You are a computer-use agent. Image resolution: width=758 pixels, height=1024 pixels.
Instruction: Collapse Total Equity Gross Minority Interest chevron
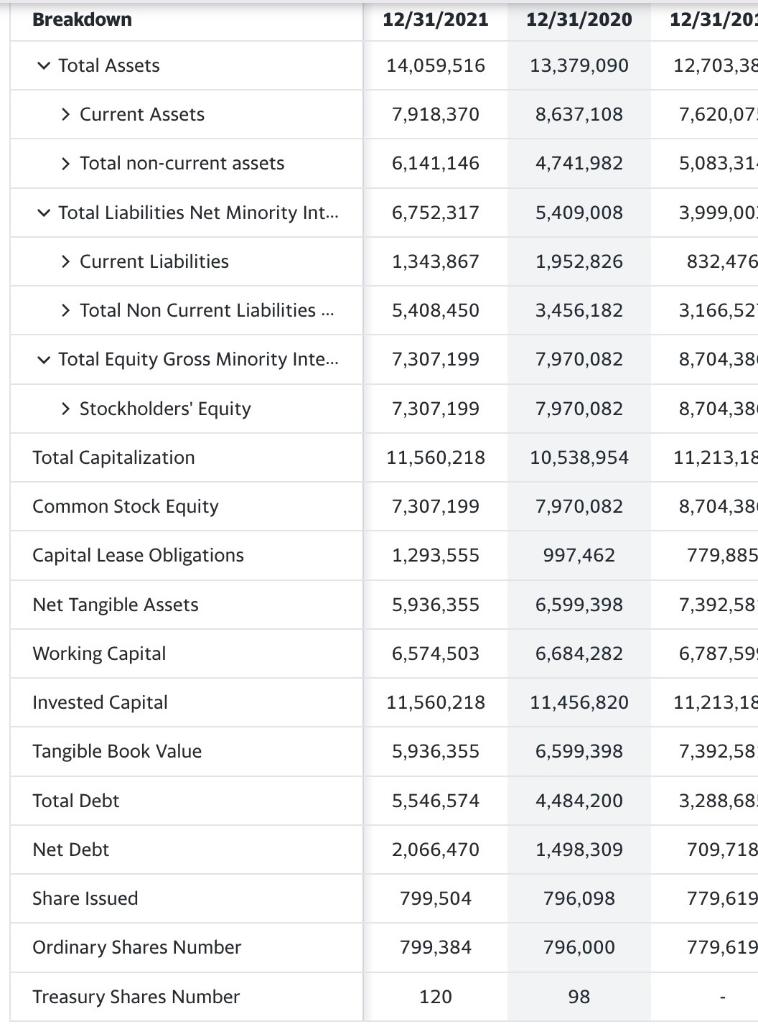(x=42, y=359)
